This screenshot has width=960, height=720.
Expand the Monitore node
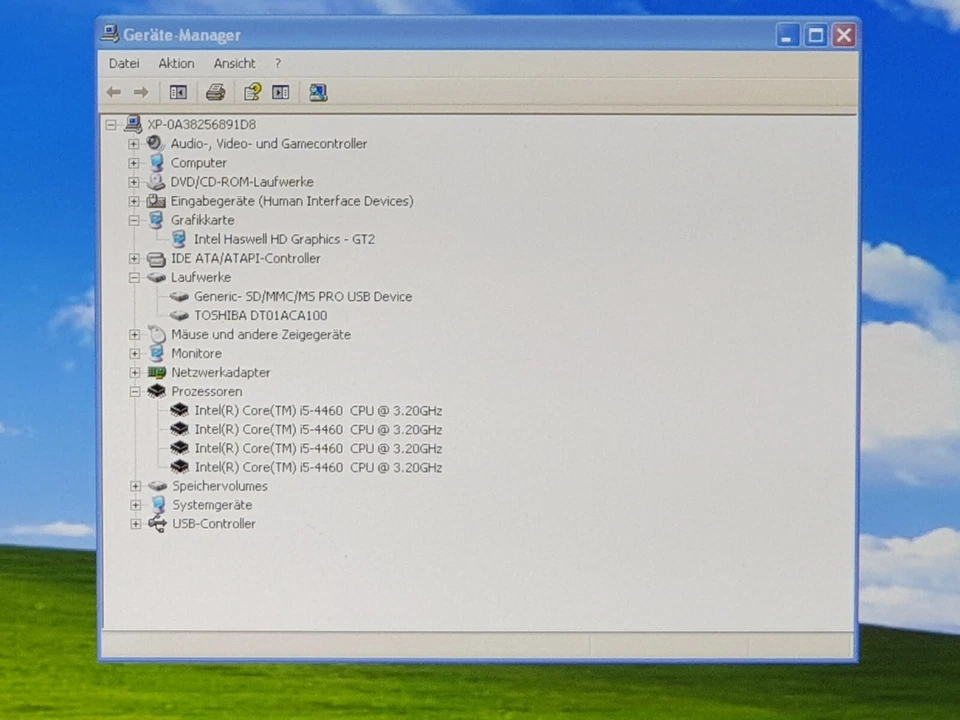[135, 353]
